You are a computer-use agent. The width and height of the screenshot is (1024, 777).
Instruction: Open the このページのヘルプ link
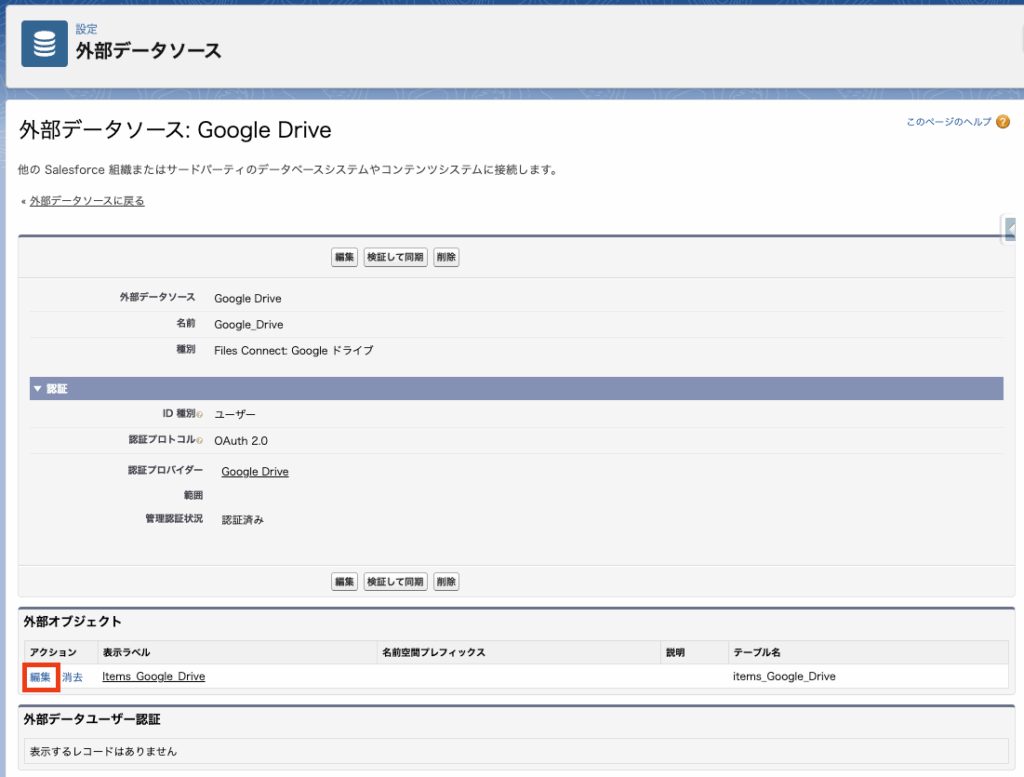(x=948, y=122)
